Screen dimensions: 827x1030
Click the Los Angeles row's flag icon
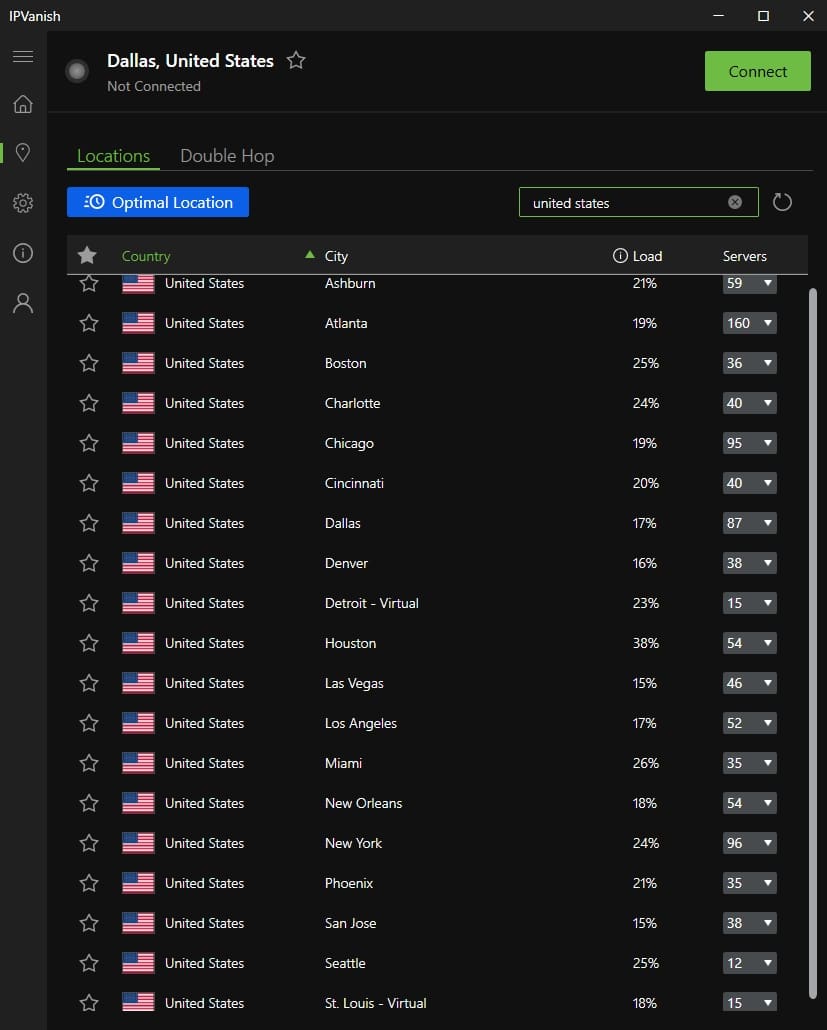(x=138, y=723)
